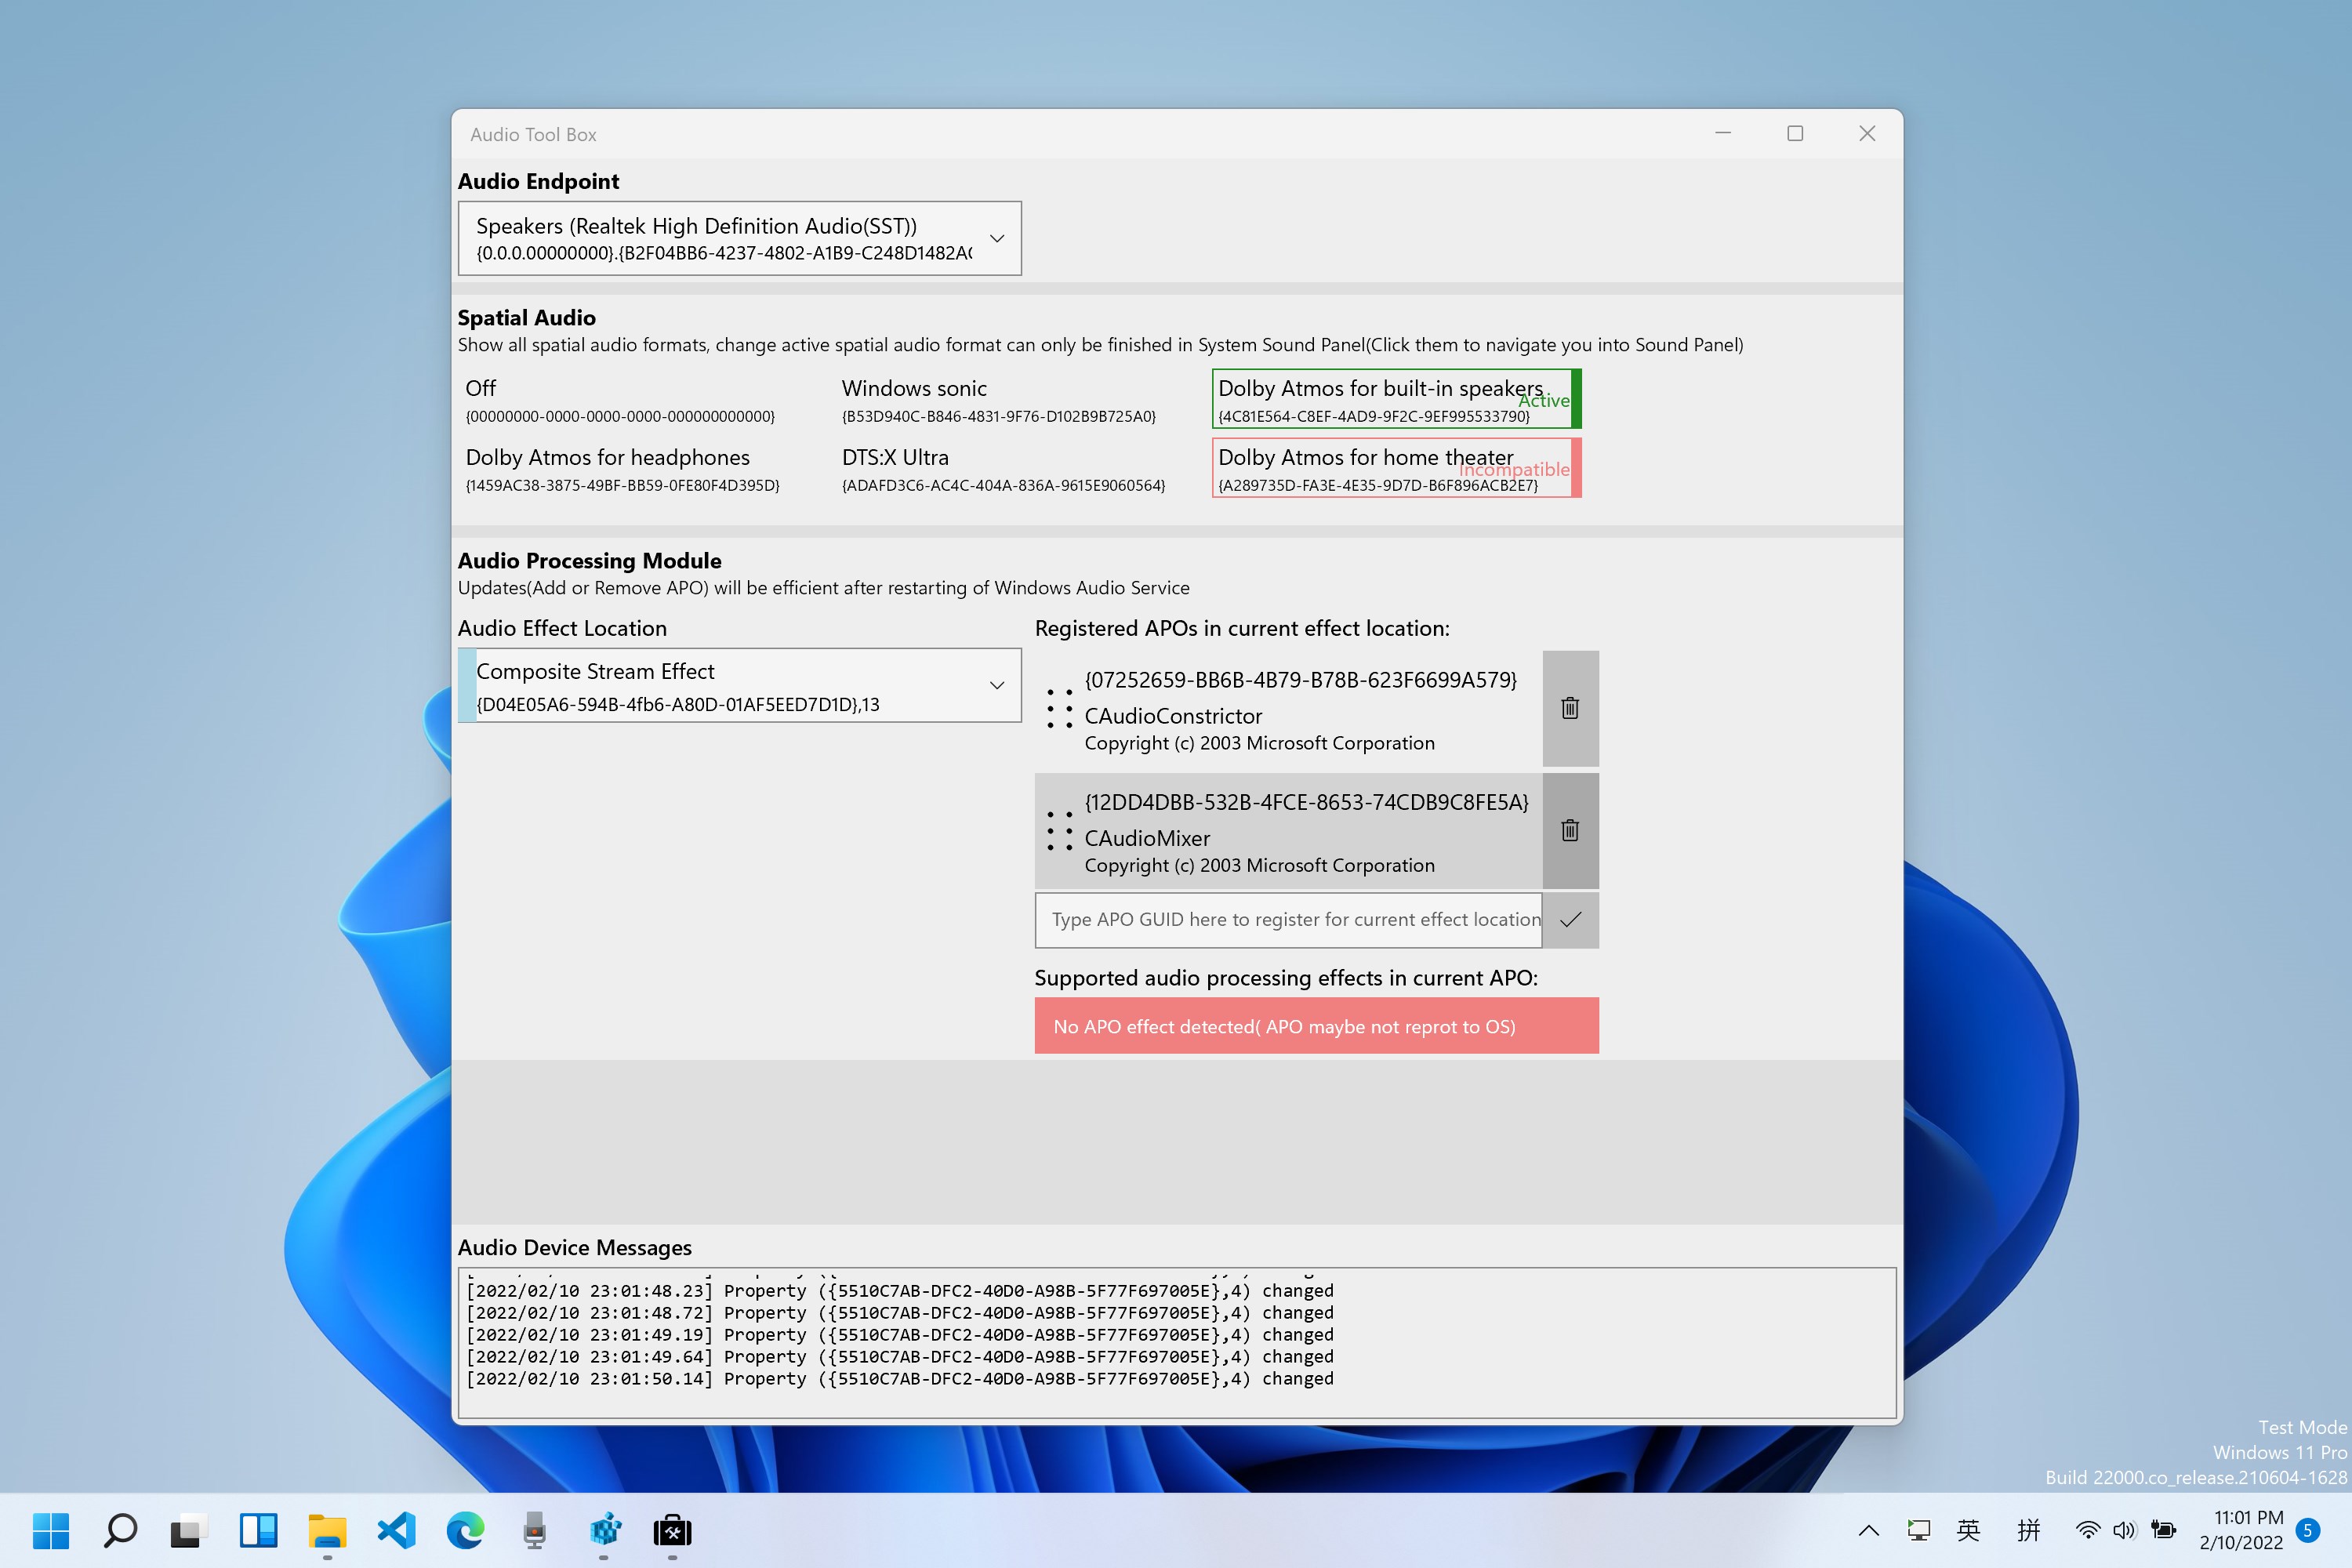Screen dimensions: 2352x1568
Task: Select the Off spatial audio option
Action: (x=620, y=400)
